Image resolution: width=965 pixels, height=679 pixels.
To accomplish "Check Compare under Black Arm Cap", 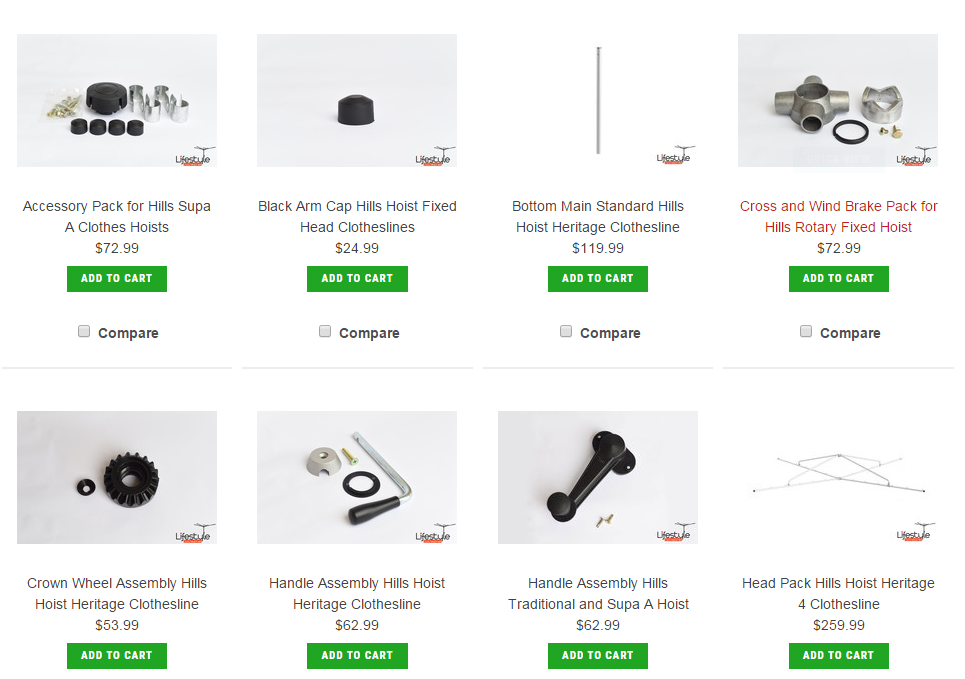I will (325, 331).
